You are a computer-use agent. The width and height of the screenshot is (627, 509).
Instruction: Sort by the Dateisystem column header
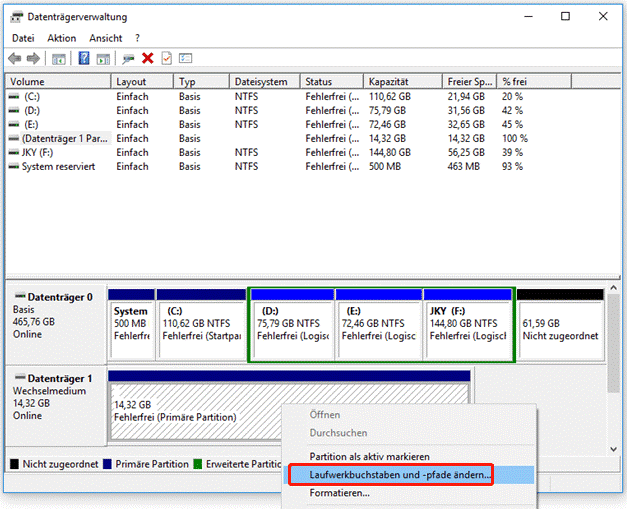pos(264,82)
